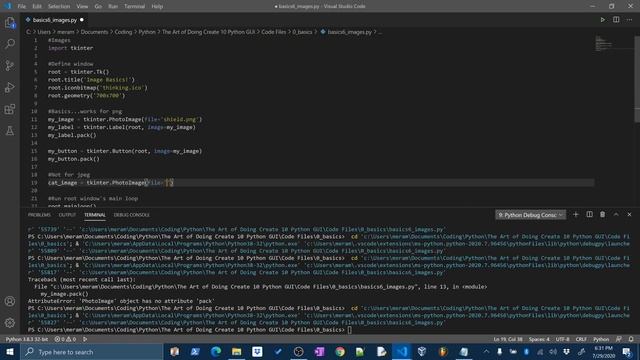Click the Code Files breadcrumb segment
Viewport: 640px width, 360px height.
pos(273,32)
